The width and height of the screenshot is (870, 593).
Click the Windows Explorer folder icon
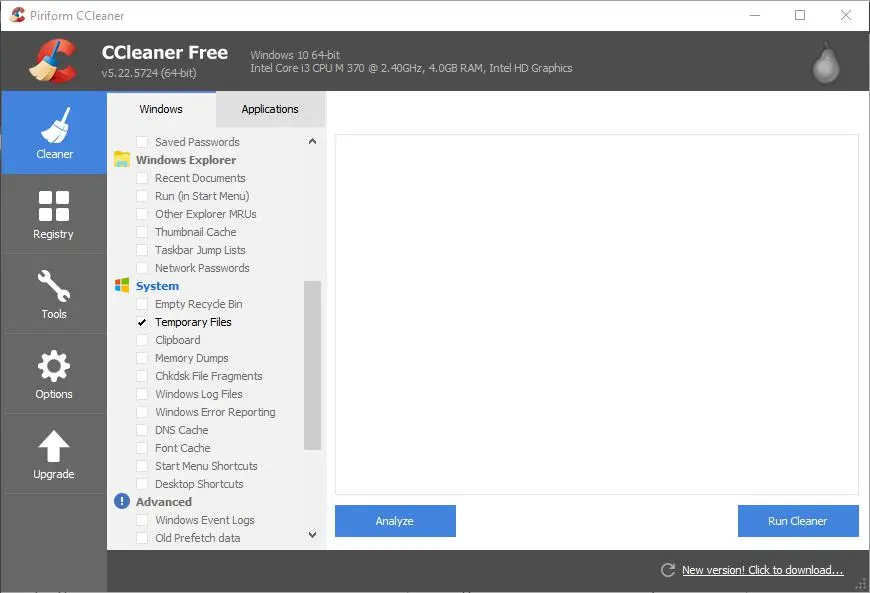click(122, 160)
